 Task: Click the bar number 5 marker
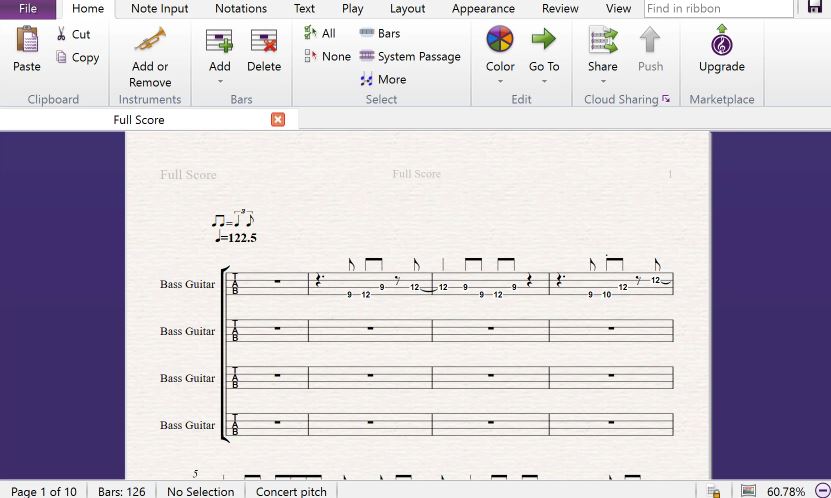tap(196, 473)
